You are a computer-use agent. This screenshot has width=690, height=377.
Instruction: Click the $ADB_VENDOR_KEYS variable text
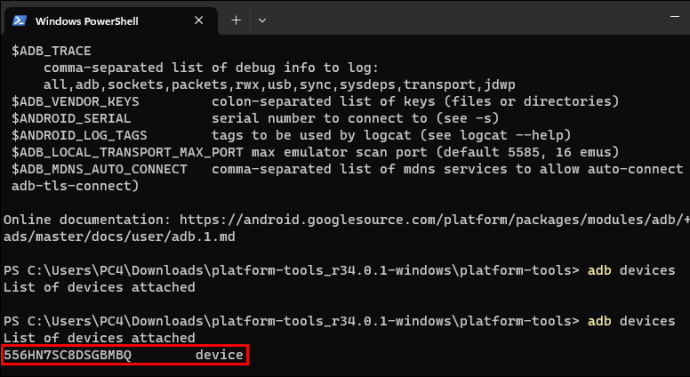[x=75, y=102]
